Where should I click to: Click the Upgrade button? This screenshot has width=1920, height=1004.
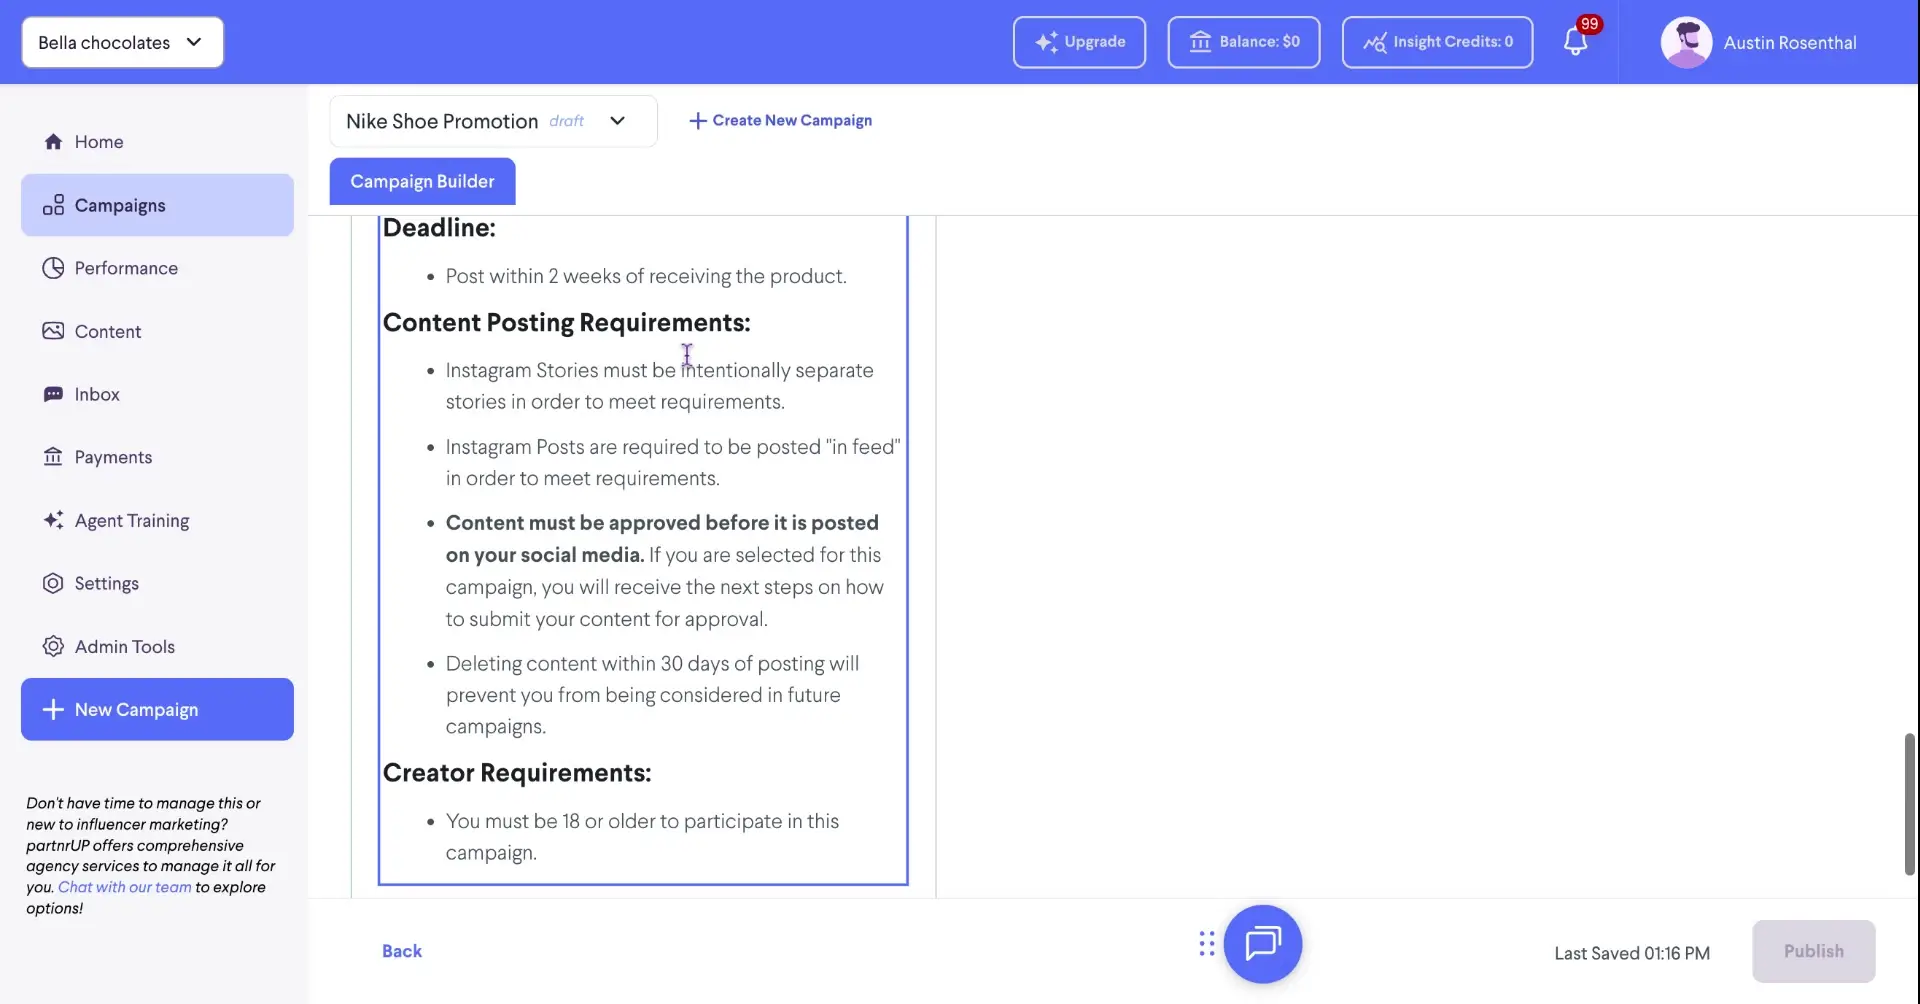[1078, 42]
